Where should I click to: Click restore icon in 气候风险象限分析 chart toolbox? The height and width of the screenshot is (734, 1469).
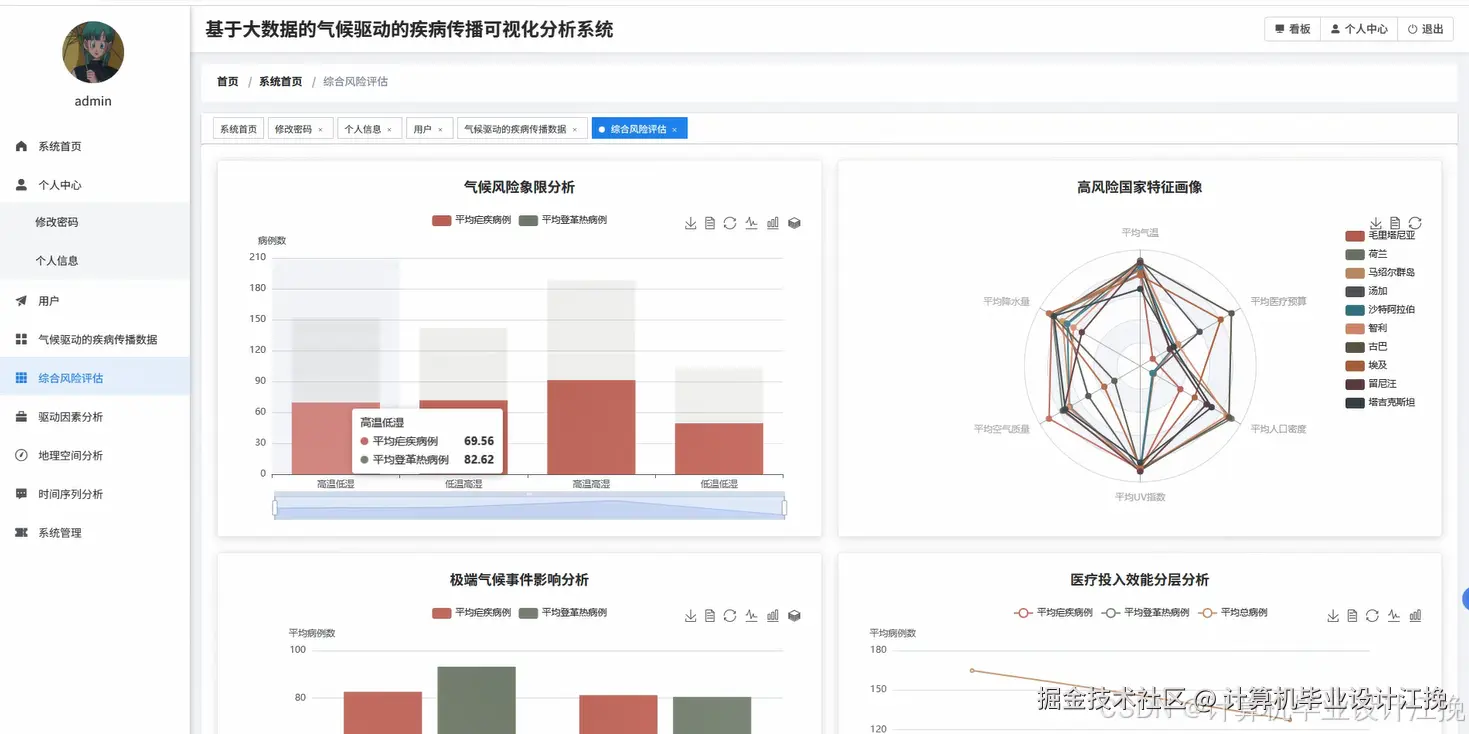pyautogui.click(x=730, y=223)
